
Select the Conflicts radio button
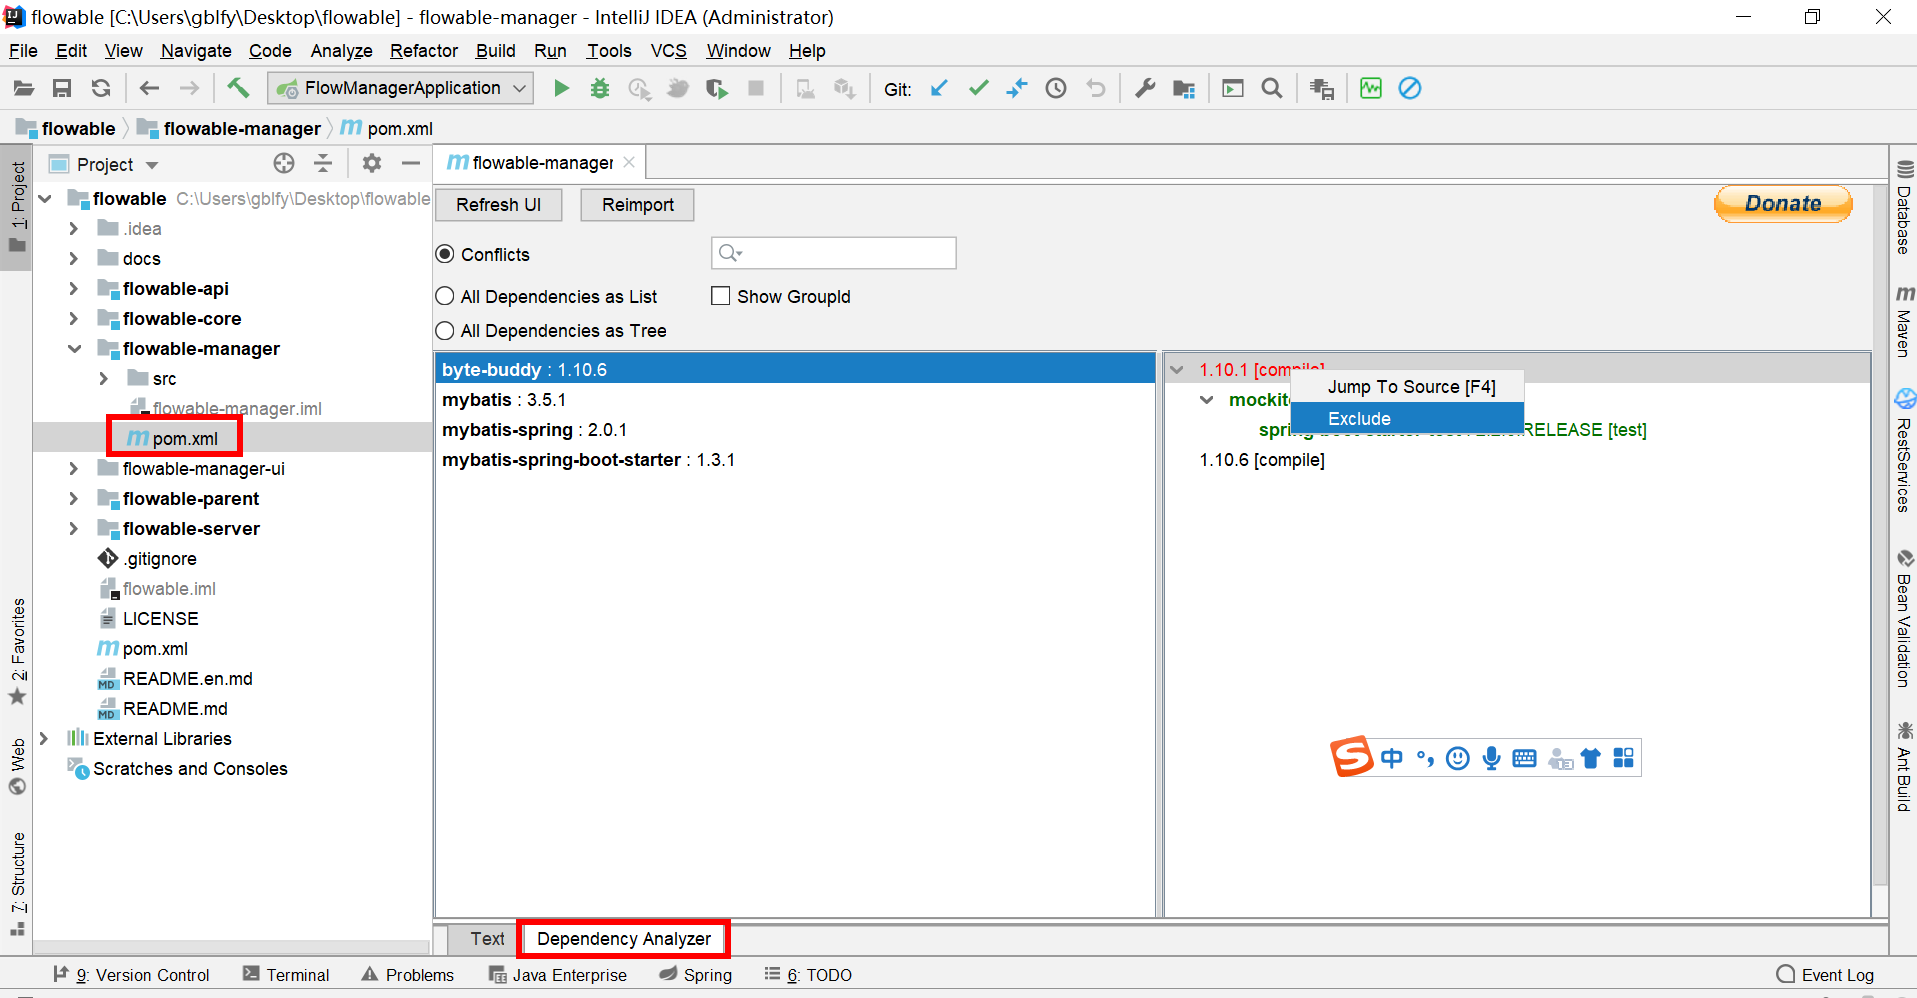click(445, 254)
